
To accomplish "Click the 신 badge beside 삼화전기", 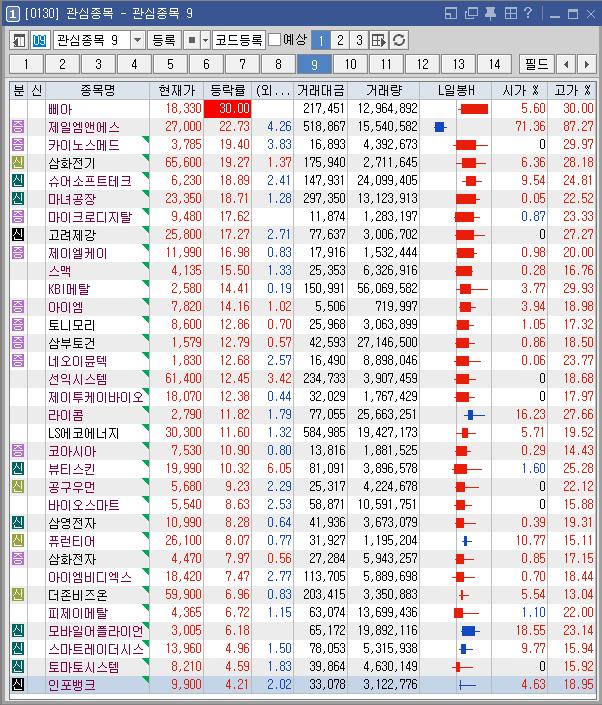I will [18, 162].
